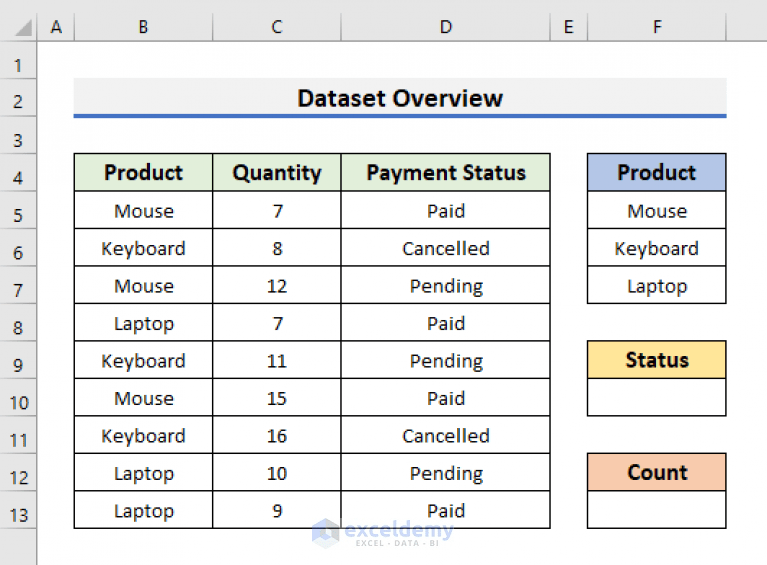Select Paid status in row 13

click(x=446, y=510)
